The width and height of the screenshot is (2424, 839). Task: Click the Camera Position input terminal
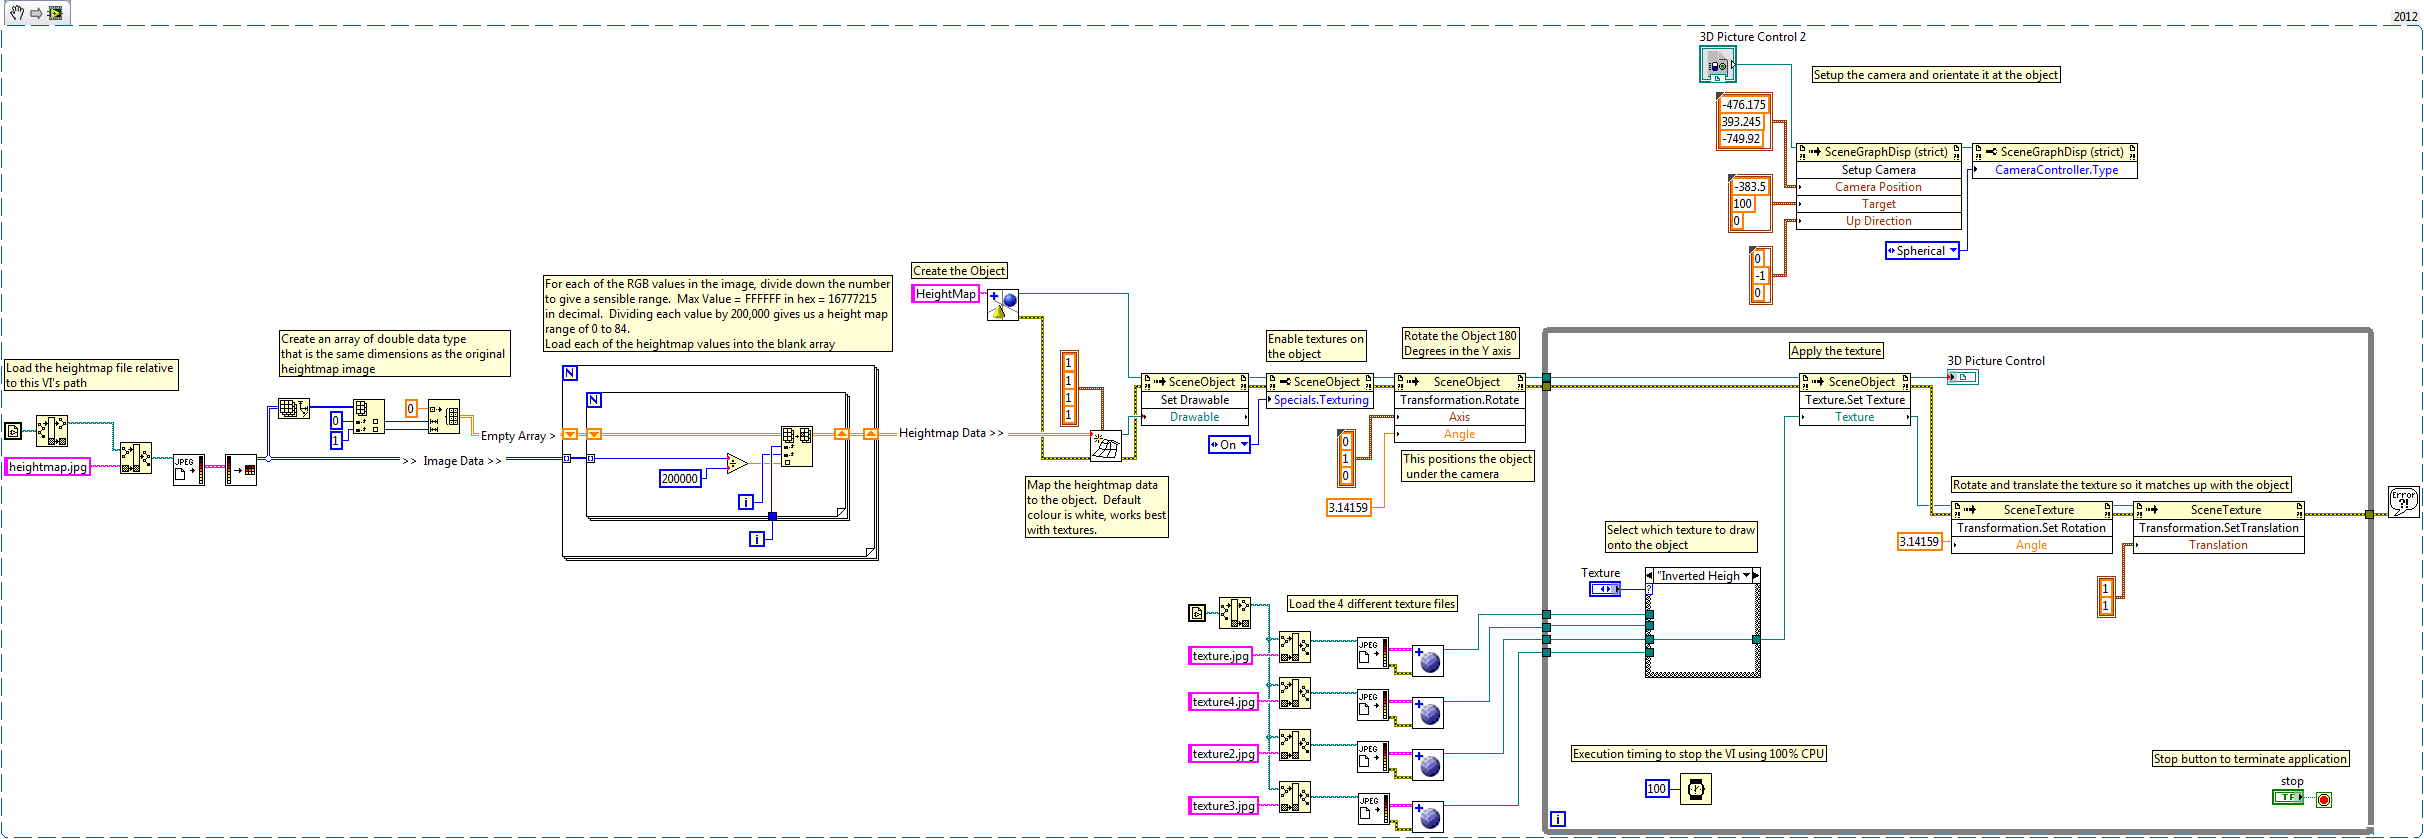click(1878, 187)
